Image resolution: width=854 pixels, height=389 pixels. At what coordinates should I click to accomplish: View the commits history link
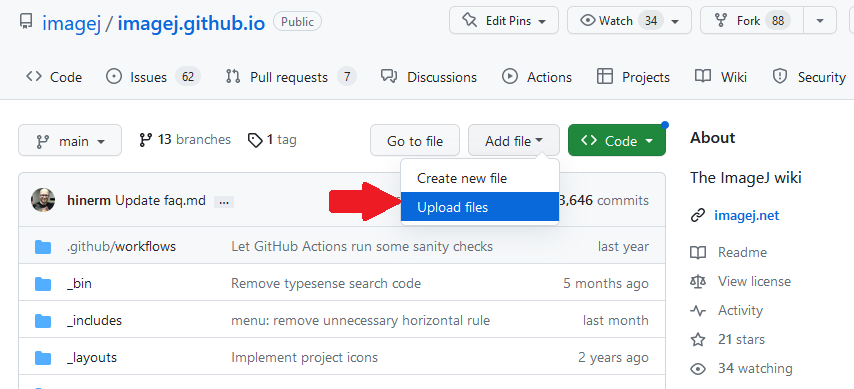pos(603,200)
